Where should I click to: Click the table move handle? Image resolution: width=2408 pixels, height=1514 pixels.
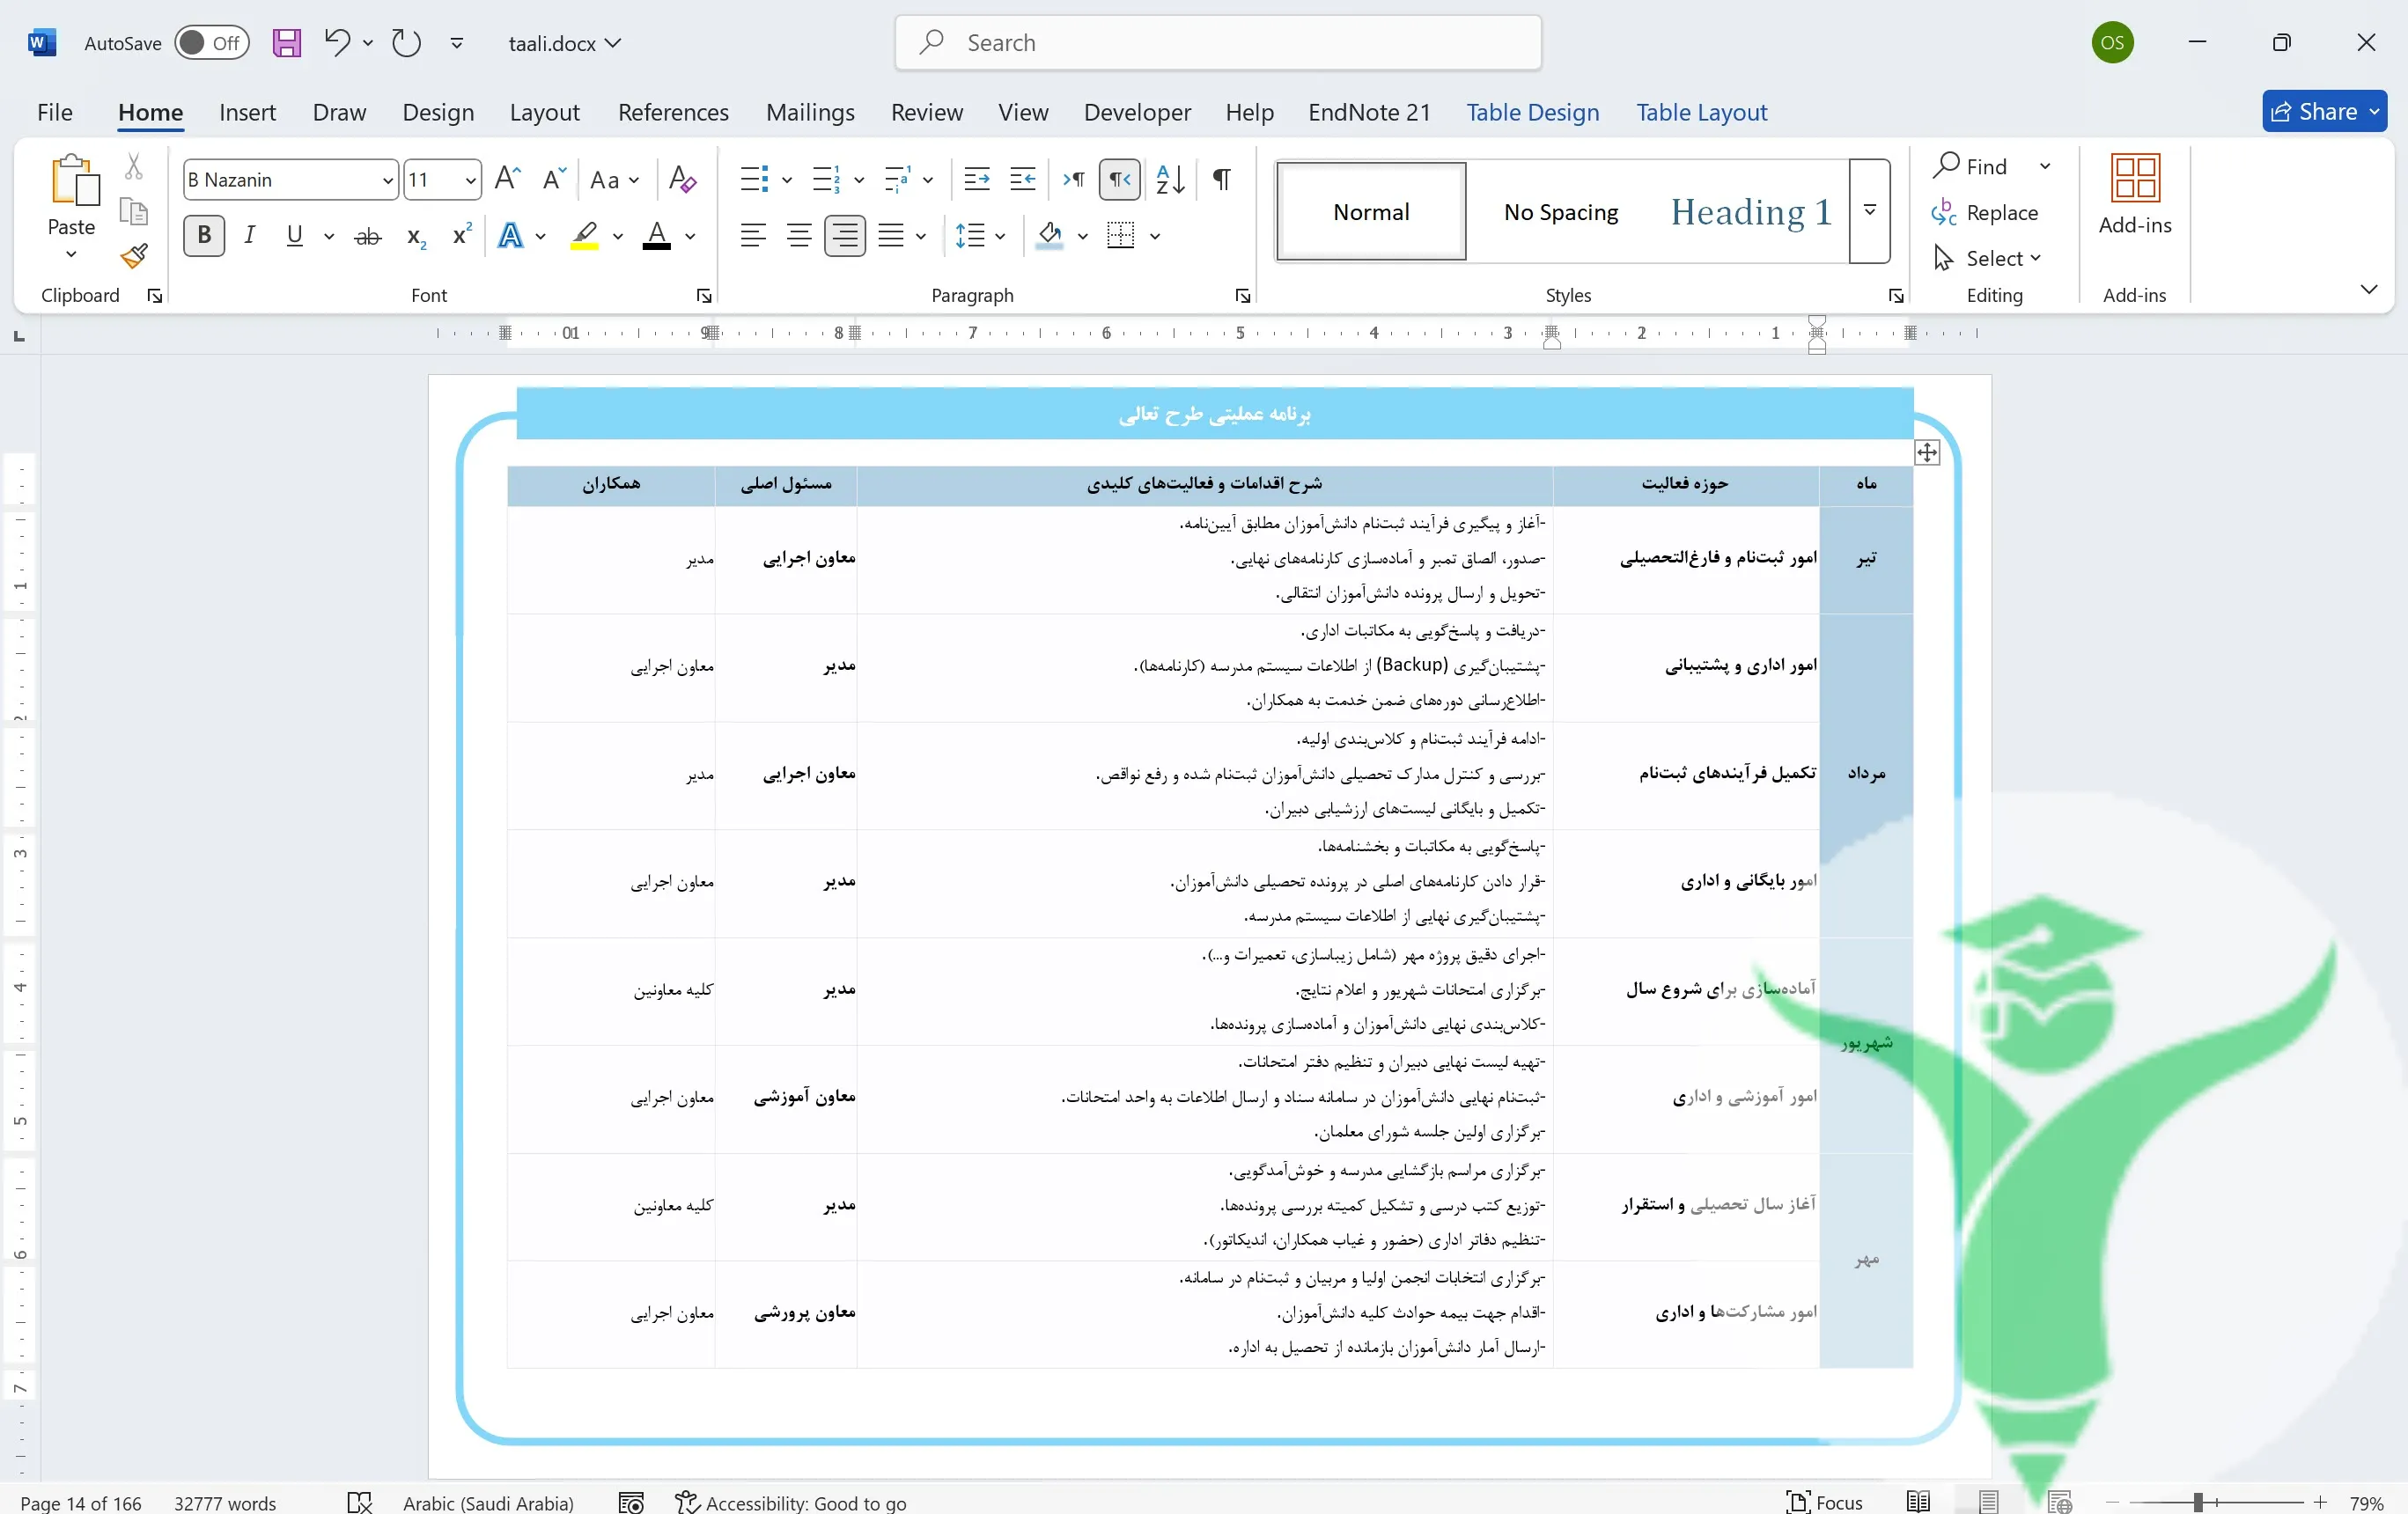1927,453
